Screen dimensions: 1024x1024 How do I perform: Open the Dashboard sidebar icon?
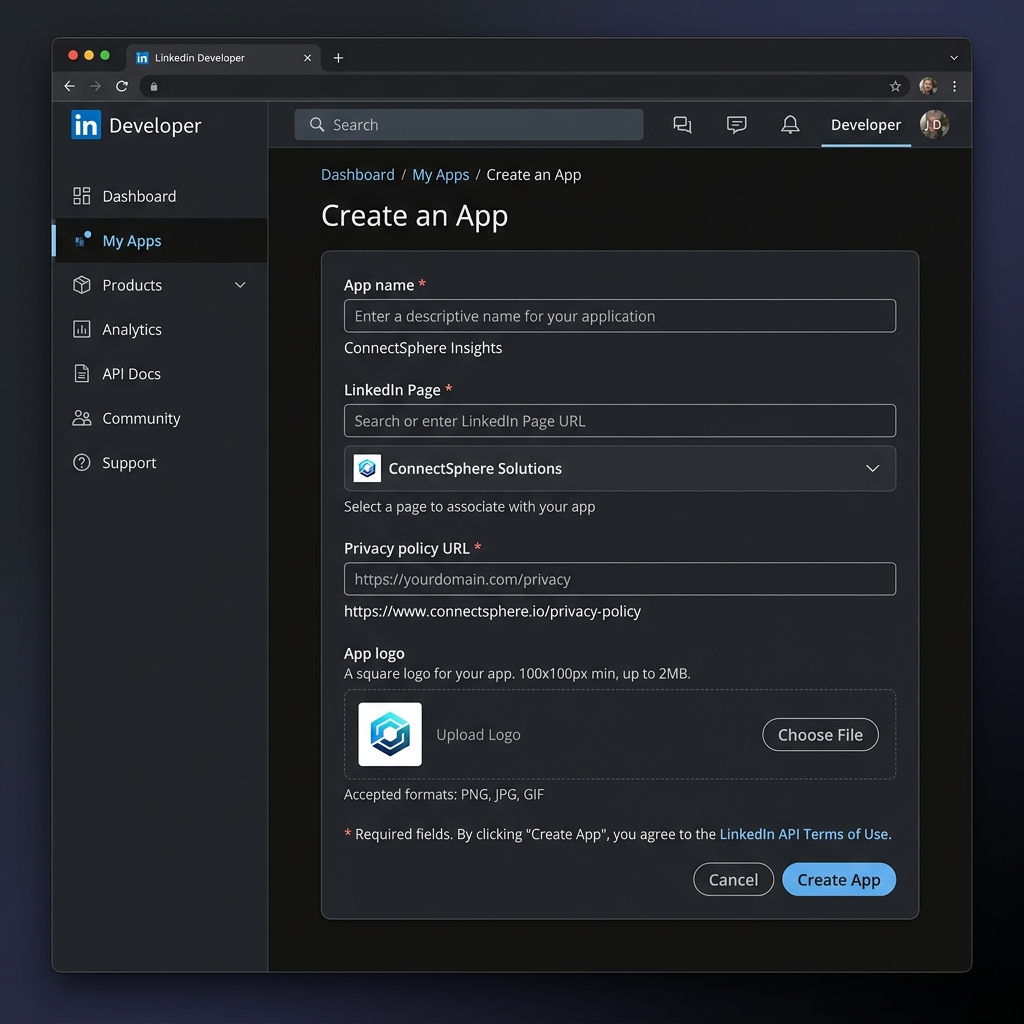(82, 196)
